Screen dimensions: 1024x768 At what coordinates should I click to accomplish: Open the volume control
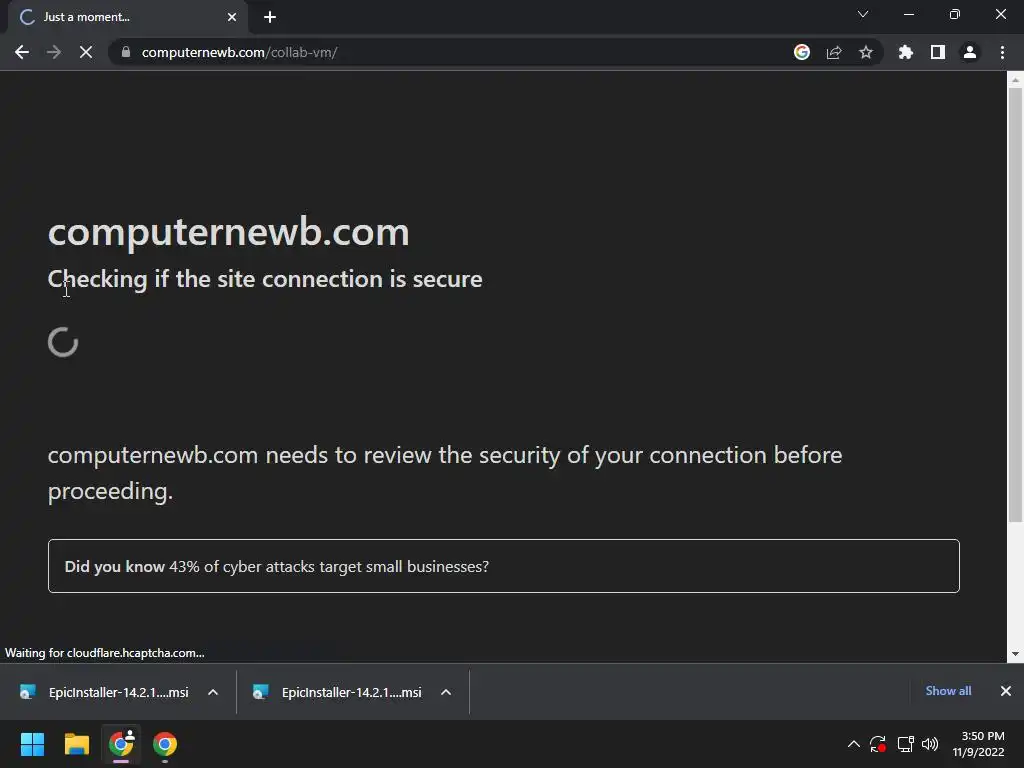[930, 744]
